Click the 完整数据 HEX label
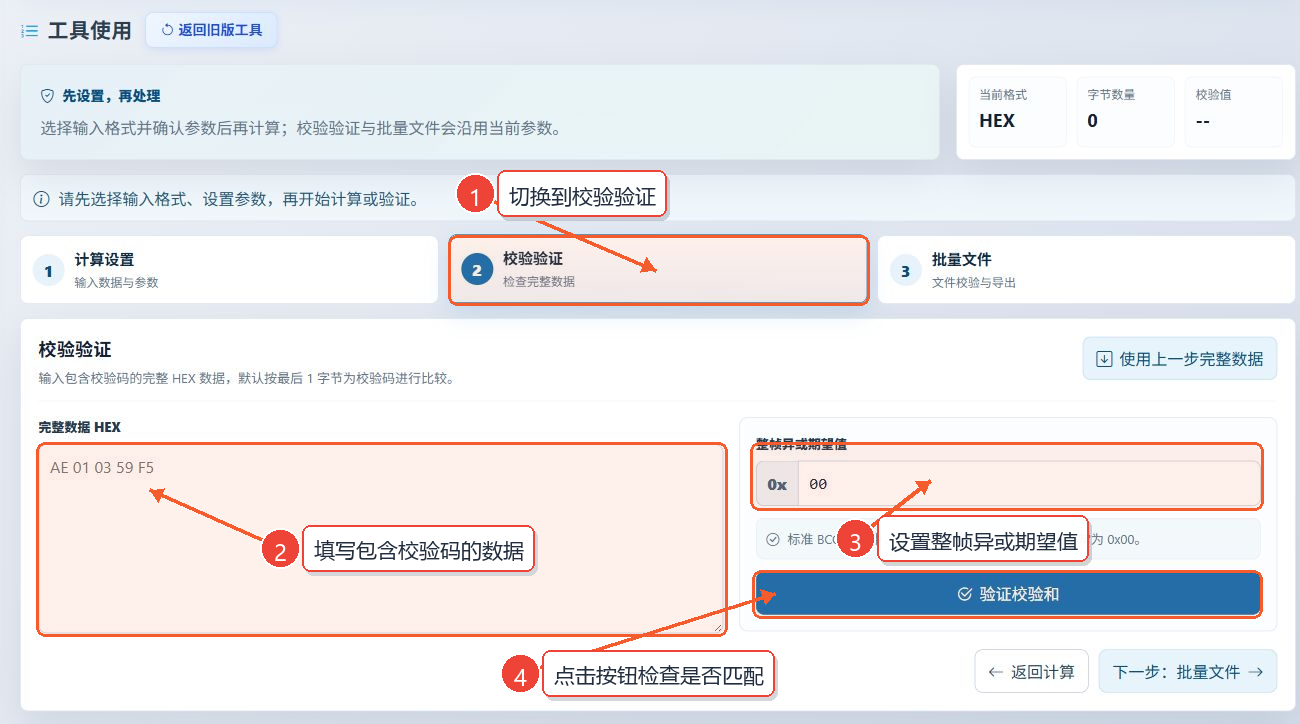The image size is (1300, 724). tap(80, 427)
